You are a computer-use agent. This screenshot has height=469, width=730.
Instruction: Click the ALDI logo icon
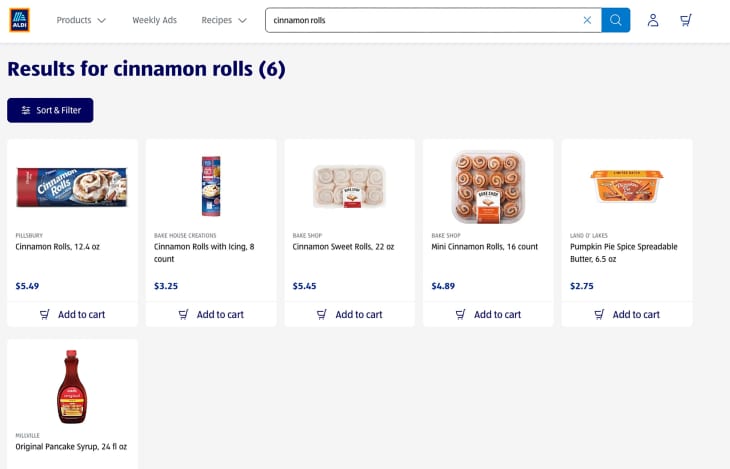tap(19, 20)
